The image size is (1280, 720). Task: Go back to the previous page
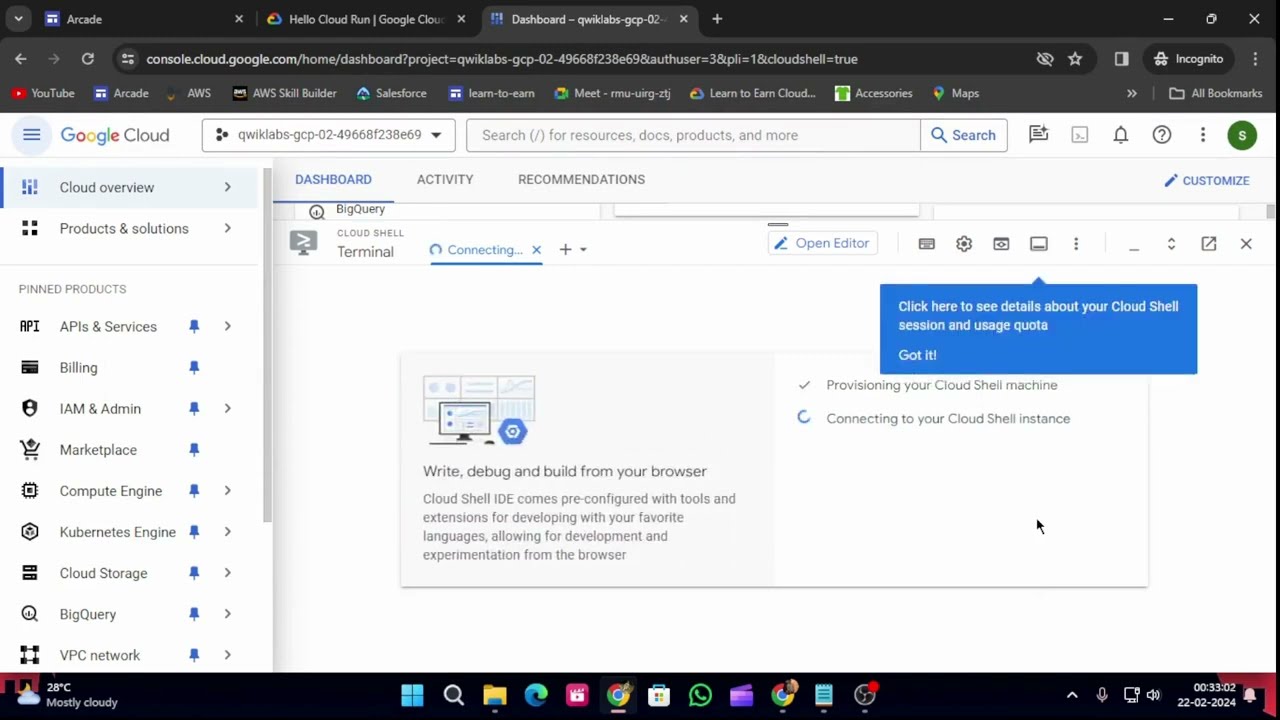pyautogui.click(x=21, y=59)
